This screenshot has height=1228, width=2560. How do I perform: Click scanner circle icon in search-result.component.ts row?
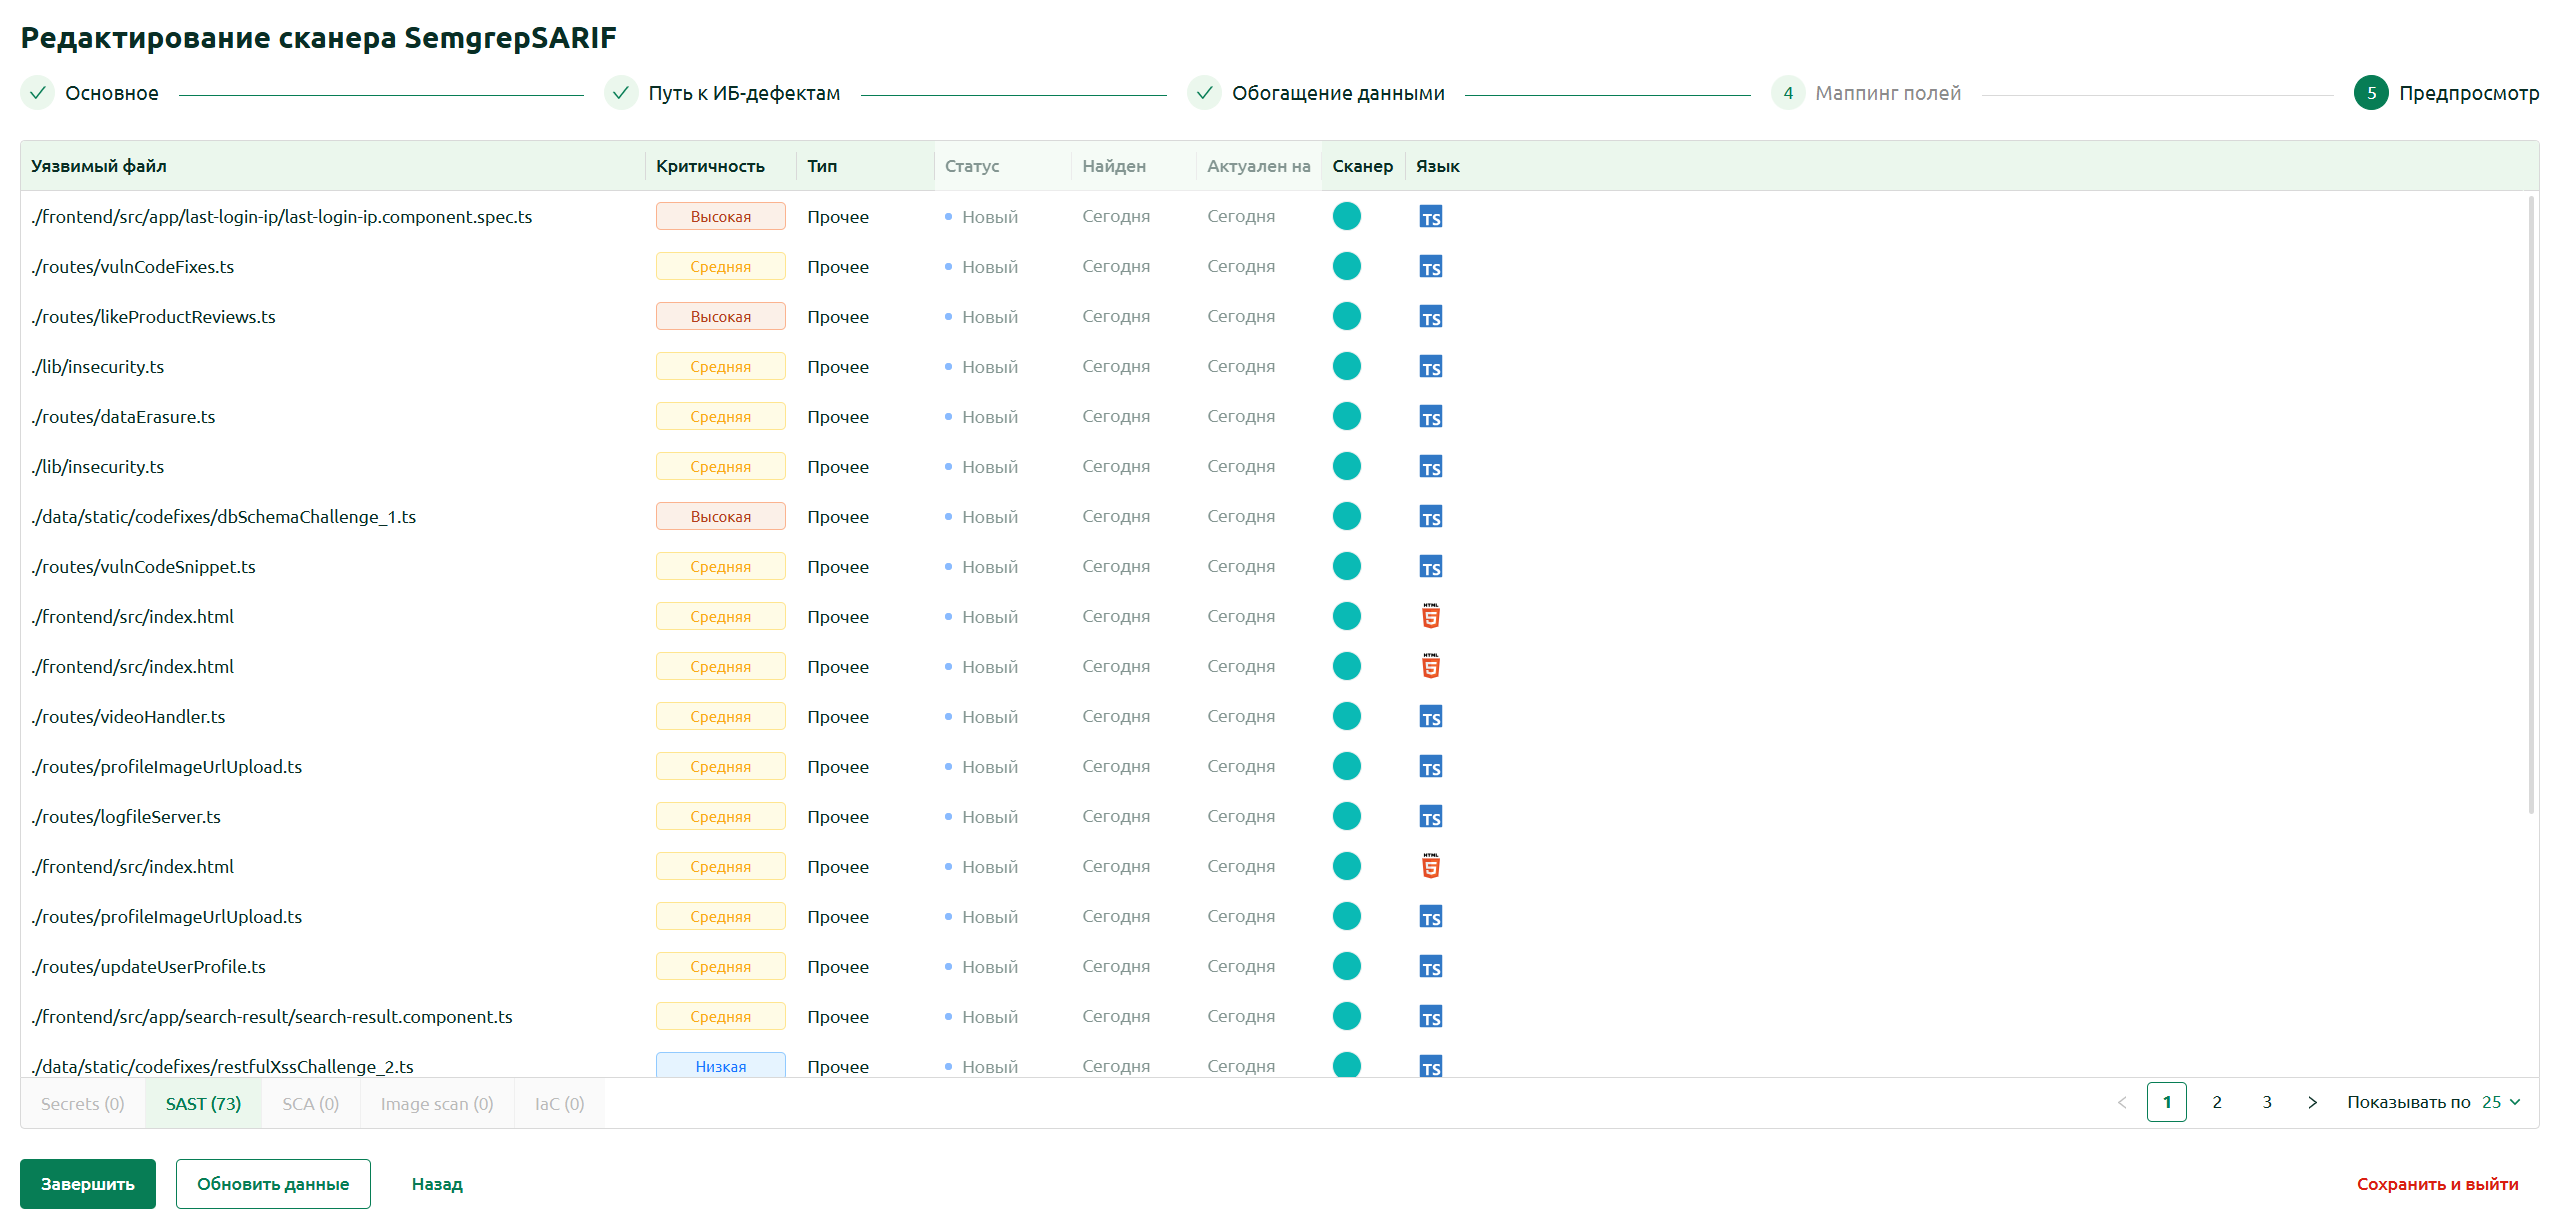coord(1346,1016)
